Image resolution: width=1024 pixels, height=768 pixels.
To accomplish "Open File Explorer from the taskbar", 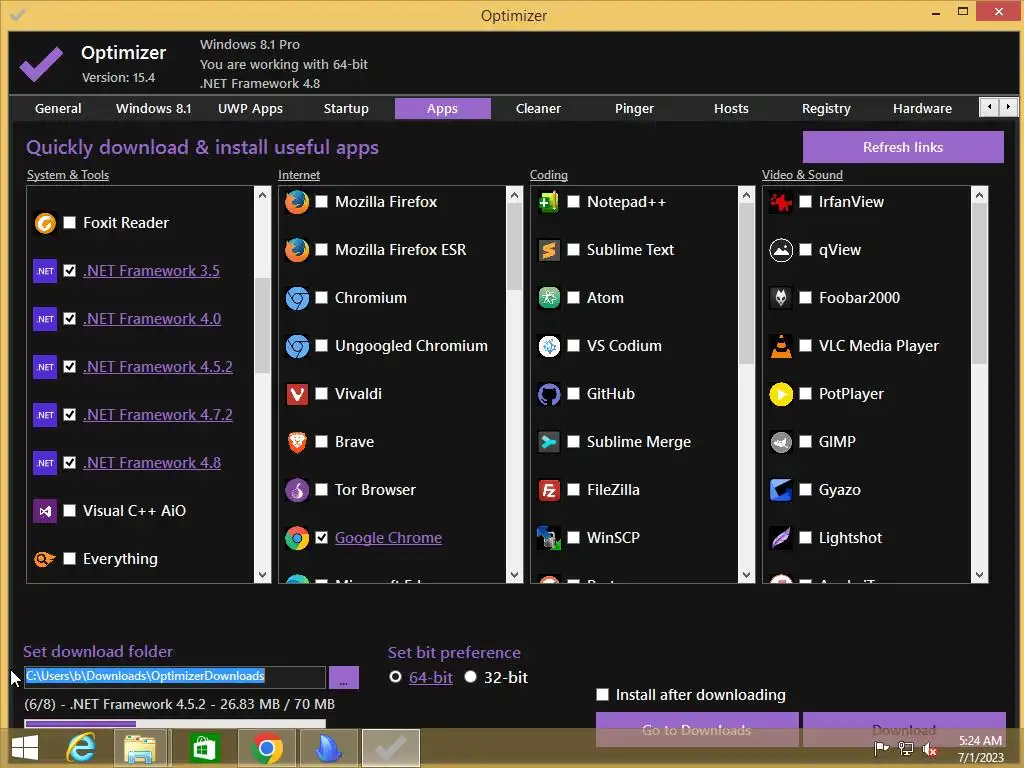I will point(140,748).
